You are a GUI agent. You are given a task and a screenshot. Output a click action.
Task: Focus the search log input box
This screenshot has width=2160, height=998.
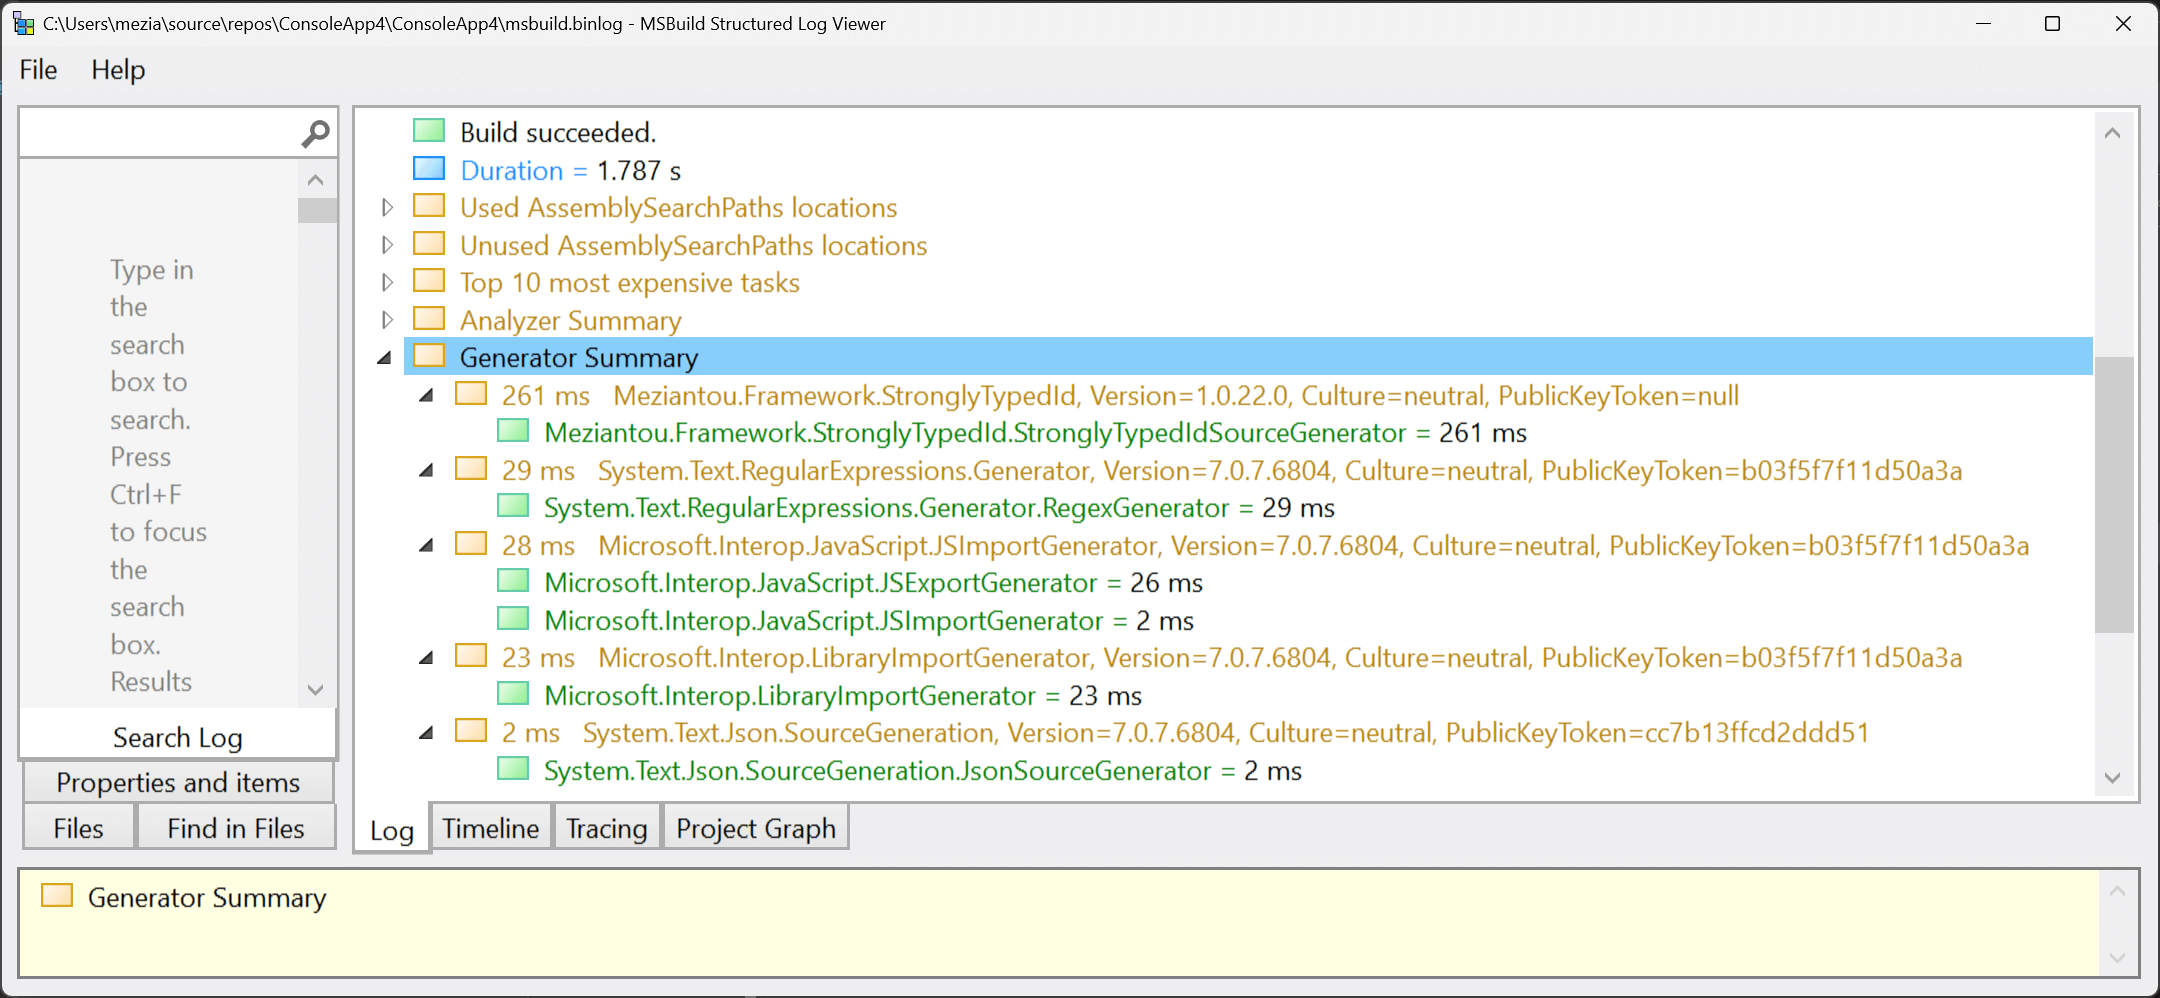point(160,133)
